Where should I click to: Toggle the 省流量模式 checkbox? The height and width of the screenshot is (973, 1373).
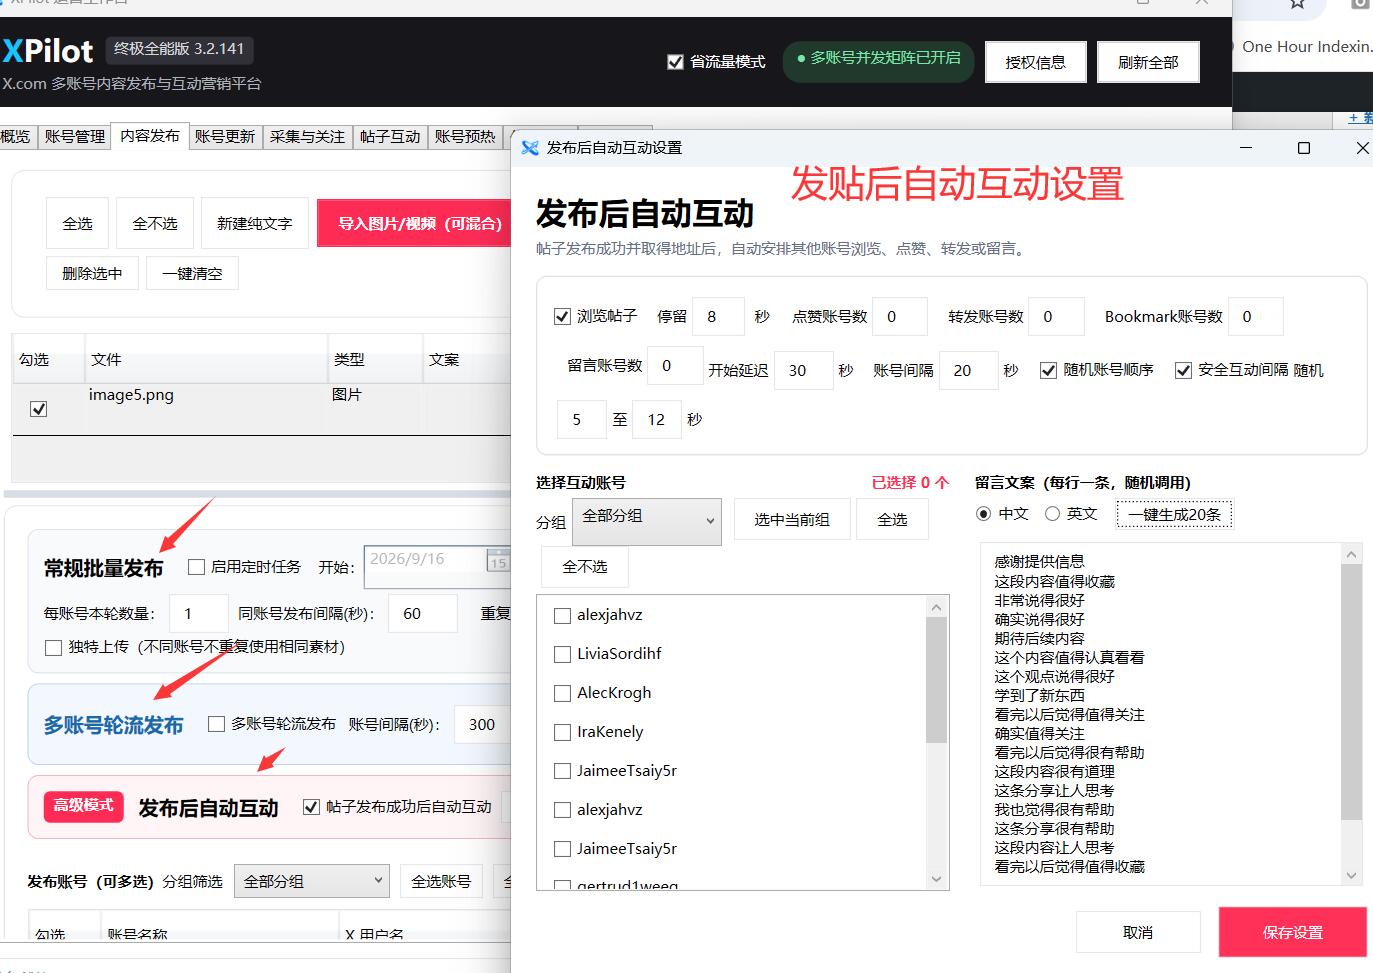pos(675,62)
